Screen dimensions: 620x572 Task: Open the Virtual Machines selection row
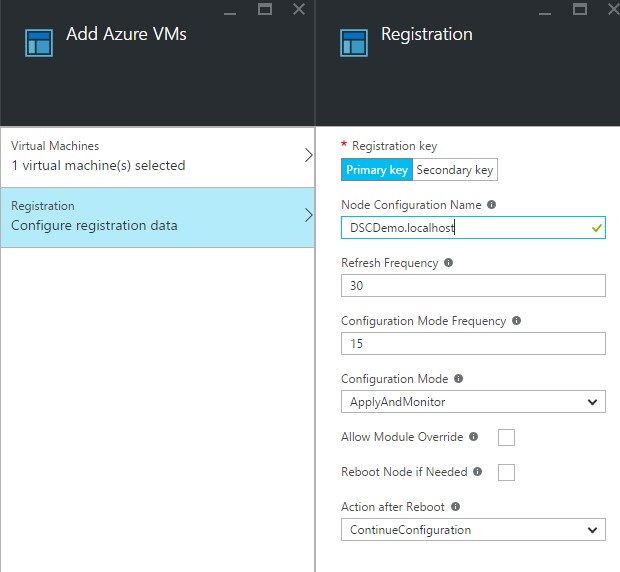click(158, 156)
